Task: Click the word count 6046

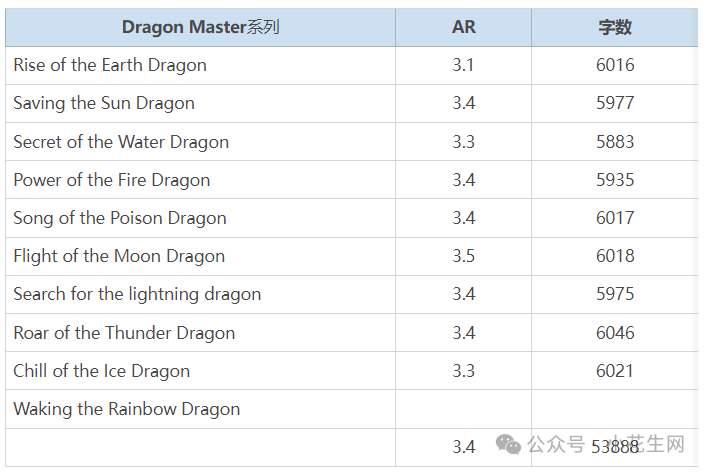Action: tap(615, 333)
